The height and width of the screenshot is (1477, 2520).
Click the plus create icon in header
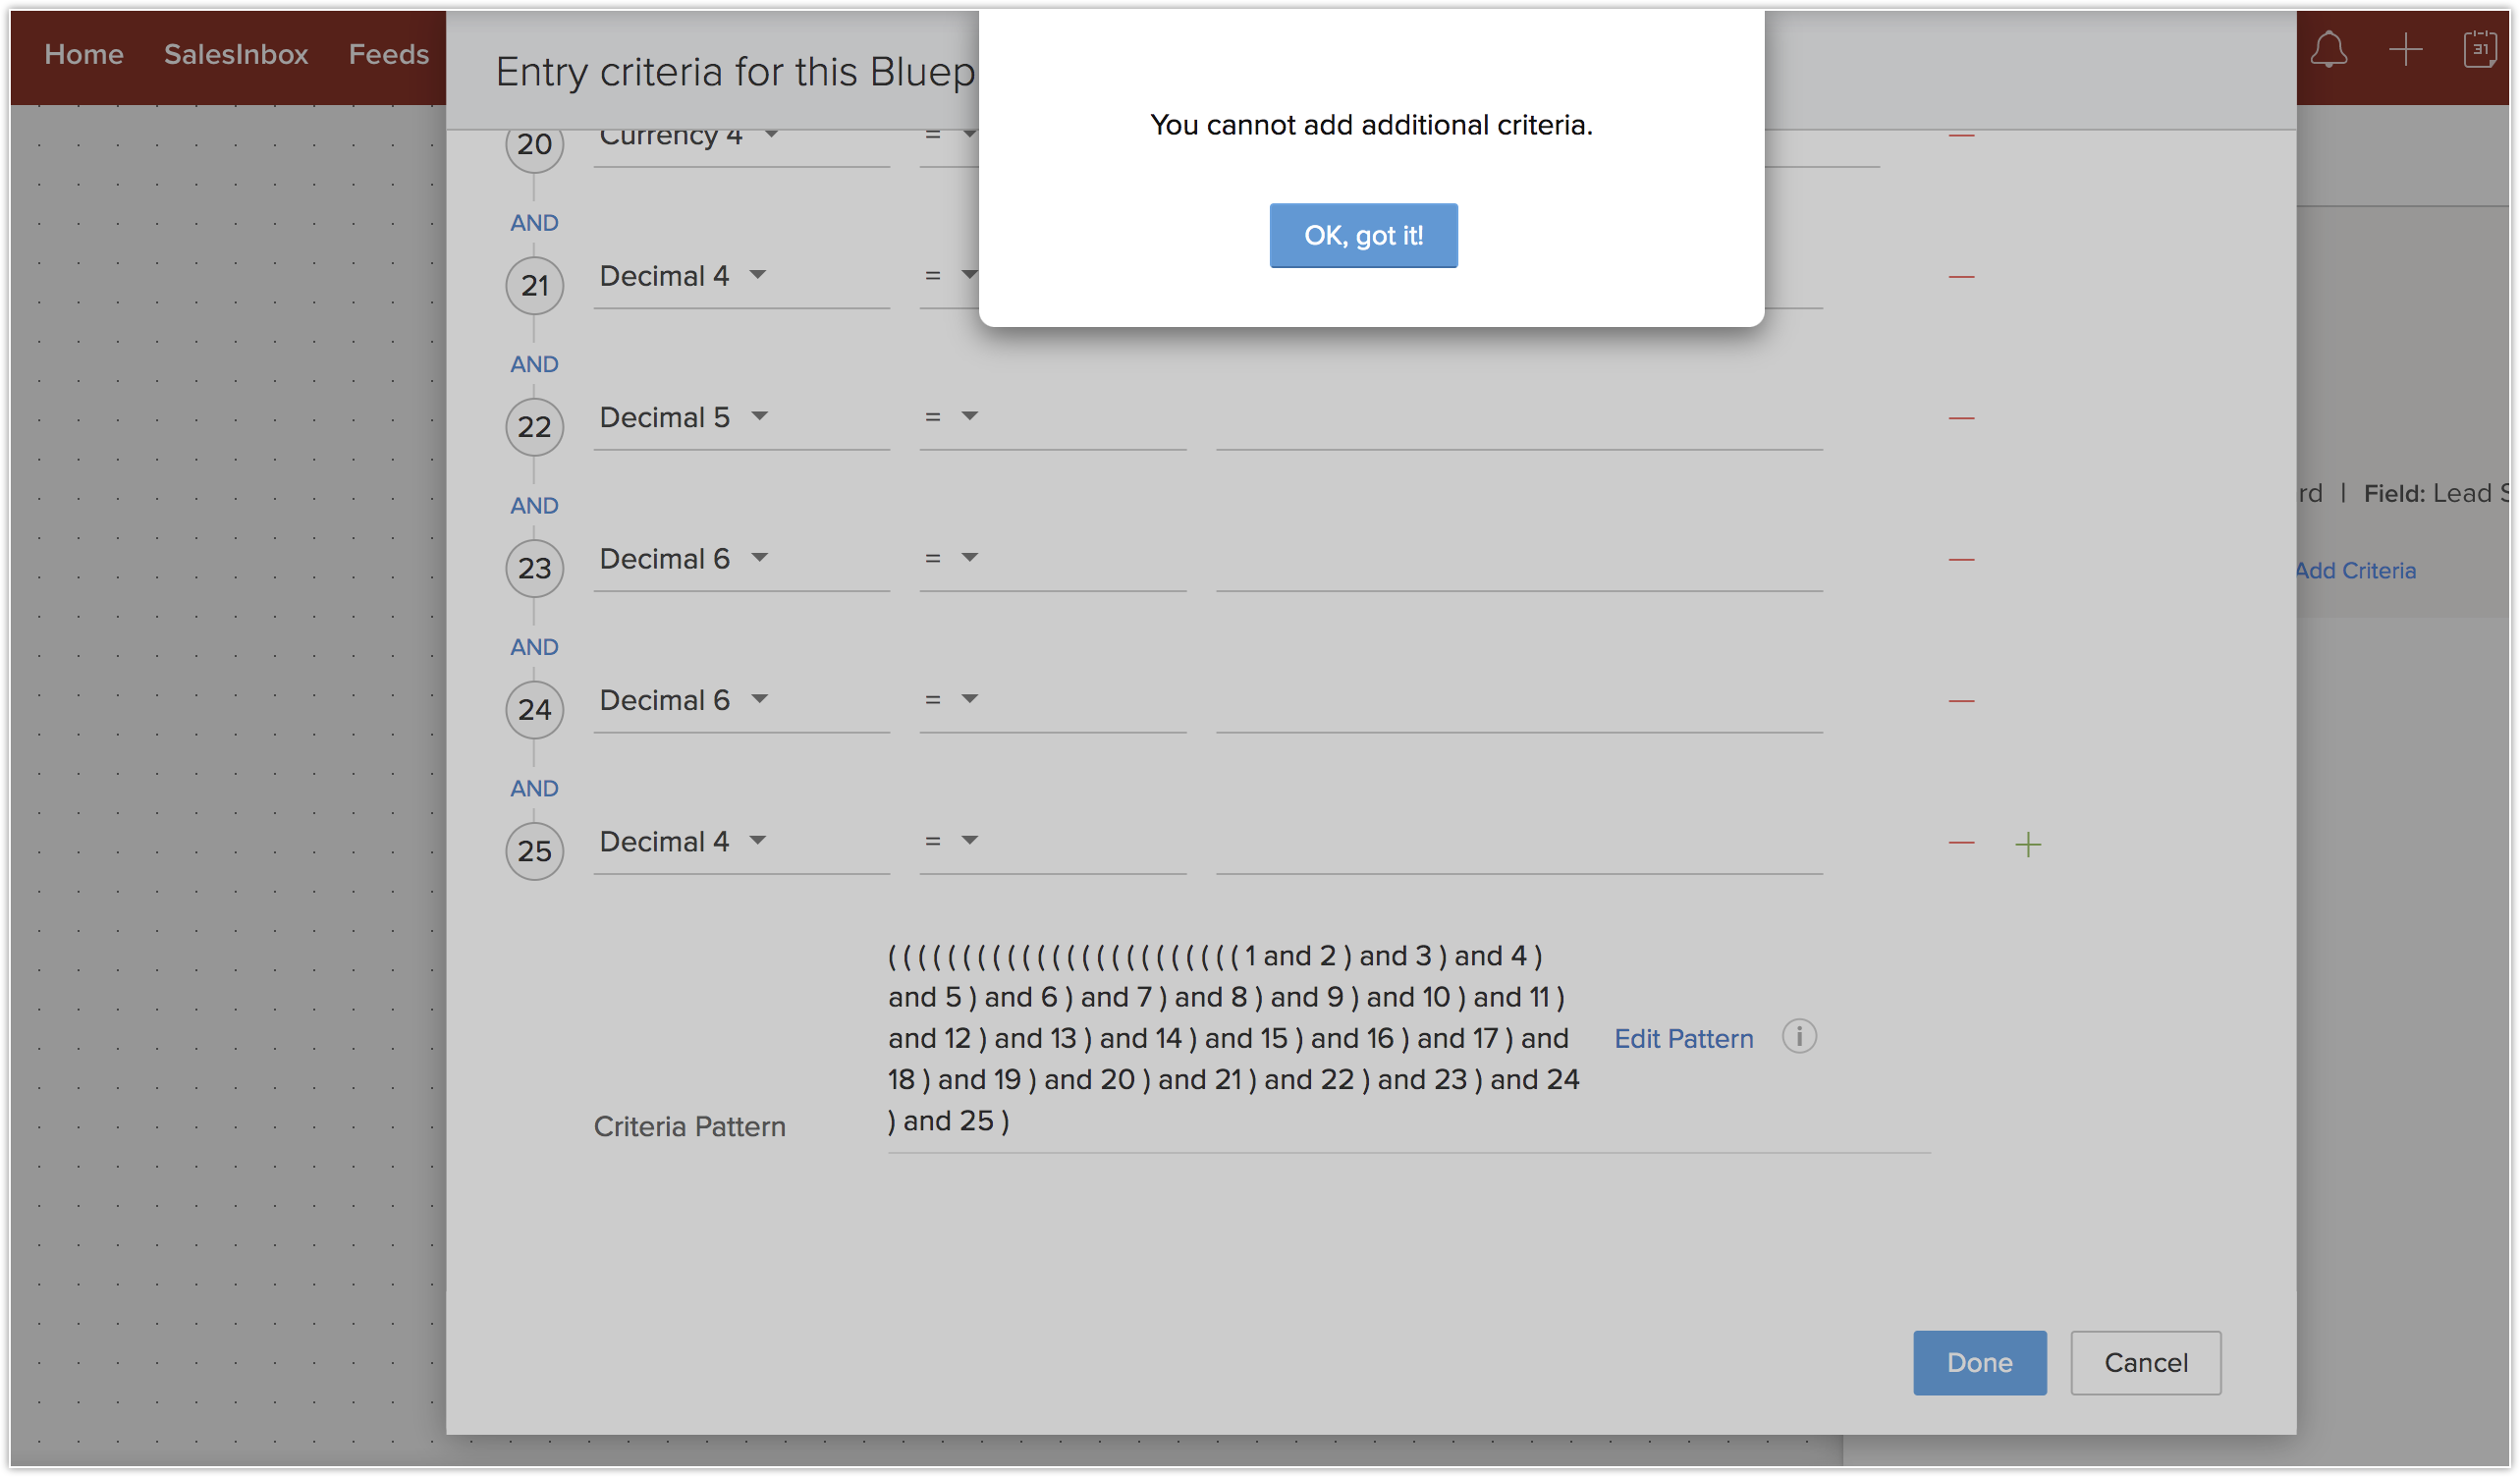click(2405, 50)
